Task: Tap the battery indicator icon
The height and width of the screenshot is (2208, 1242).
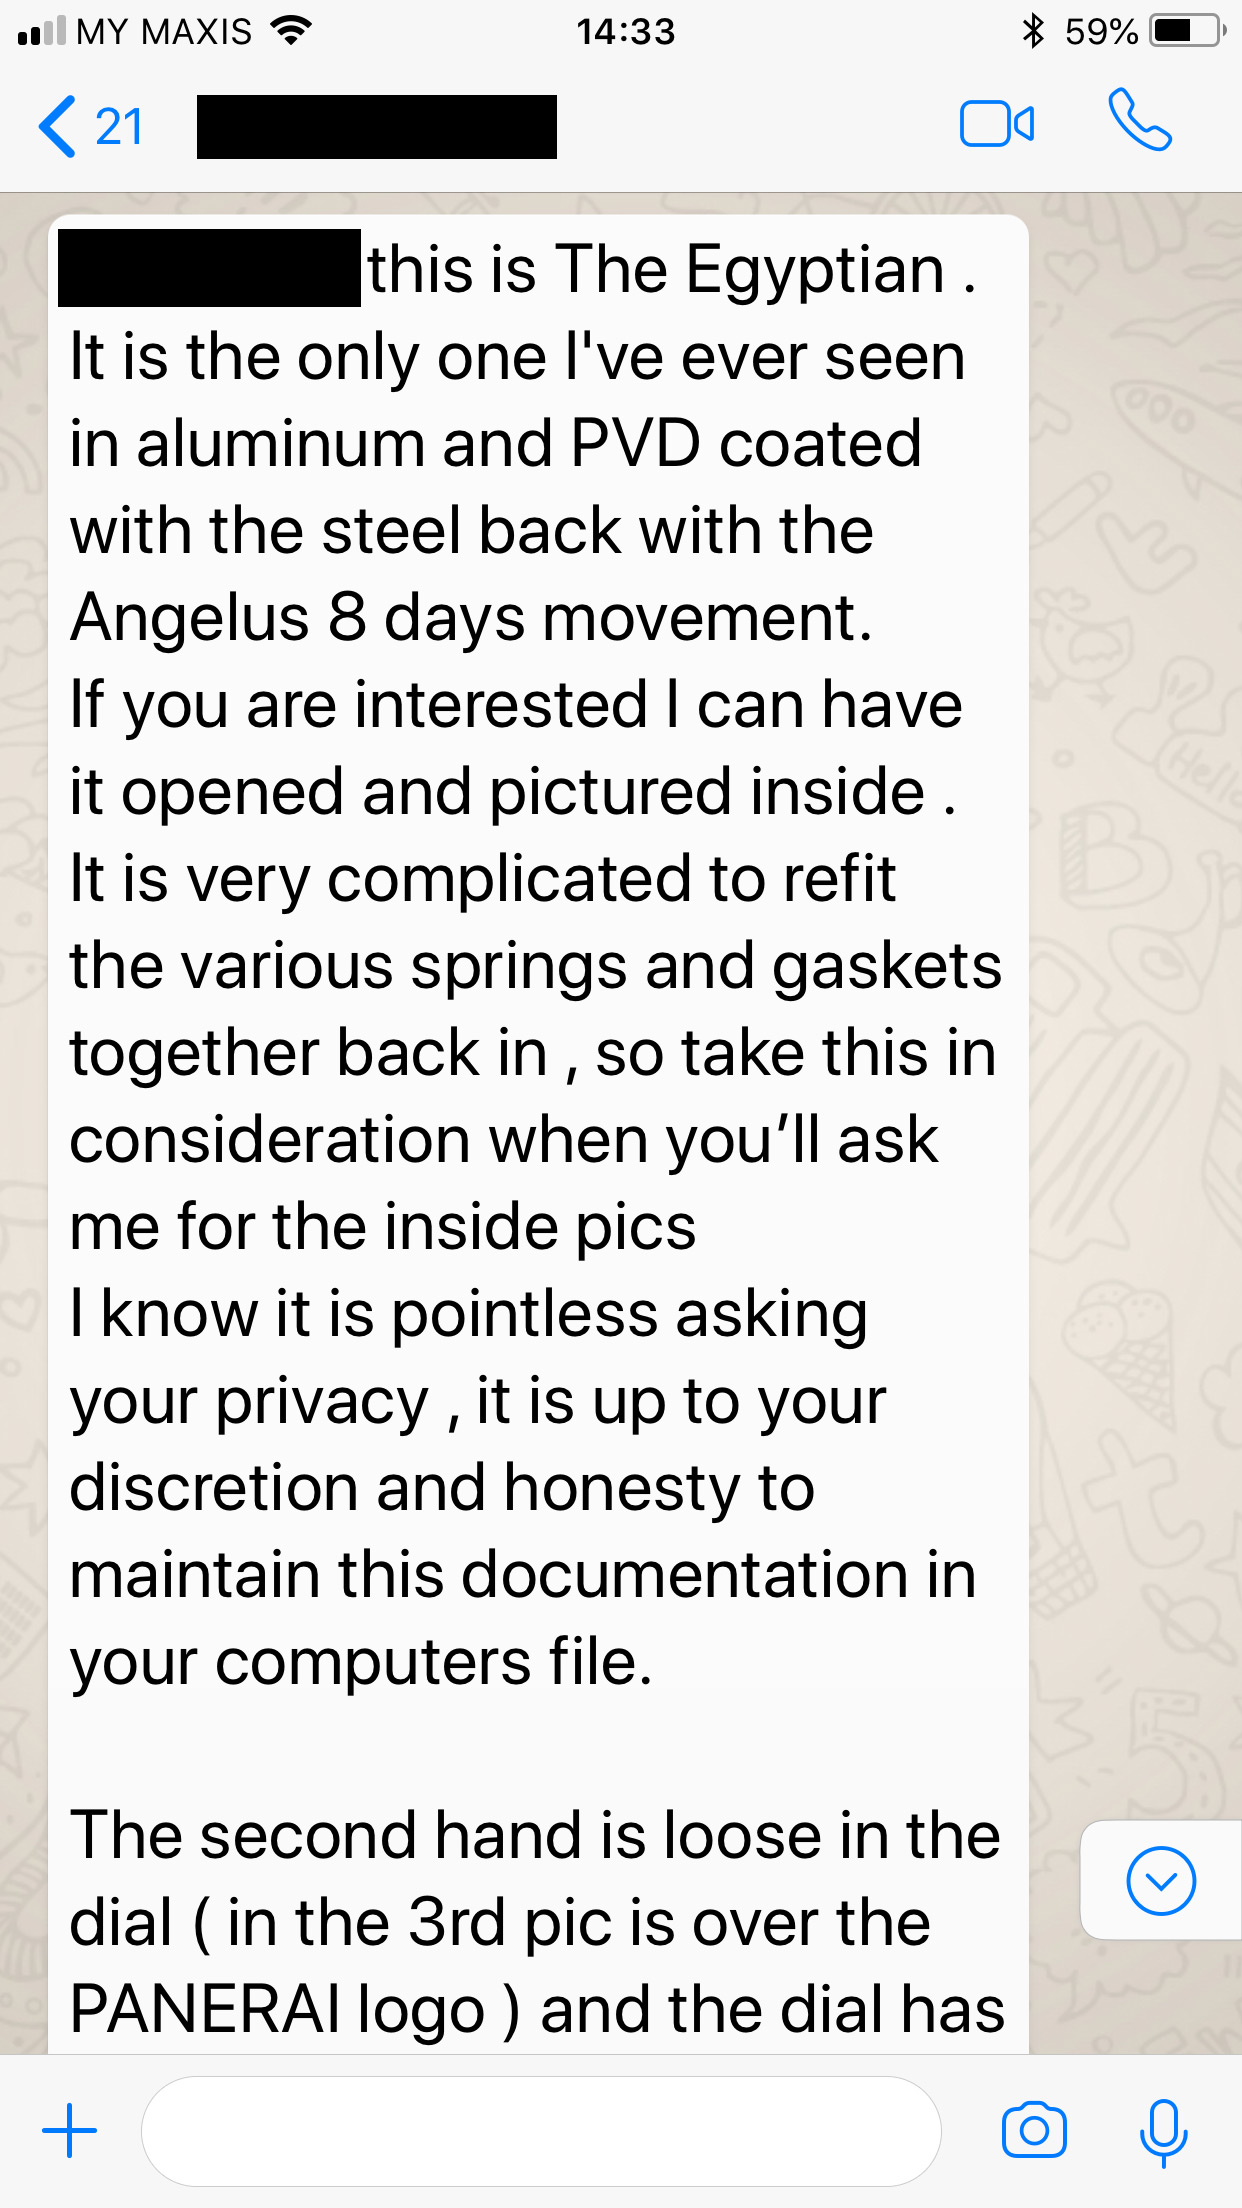Action: point(1187,31)
